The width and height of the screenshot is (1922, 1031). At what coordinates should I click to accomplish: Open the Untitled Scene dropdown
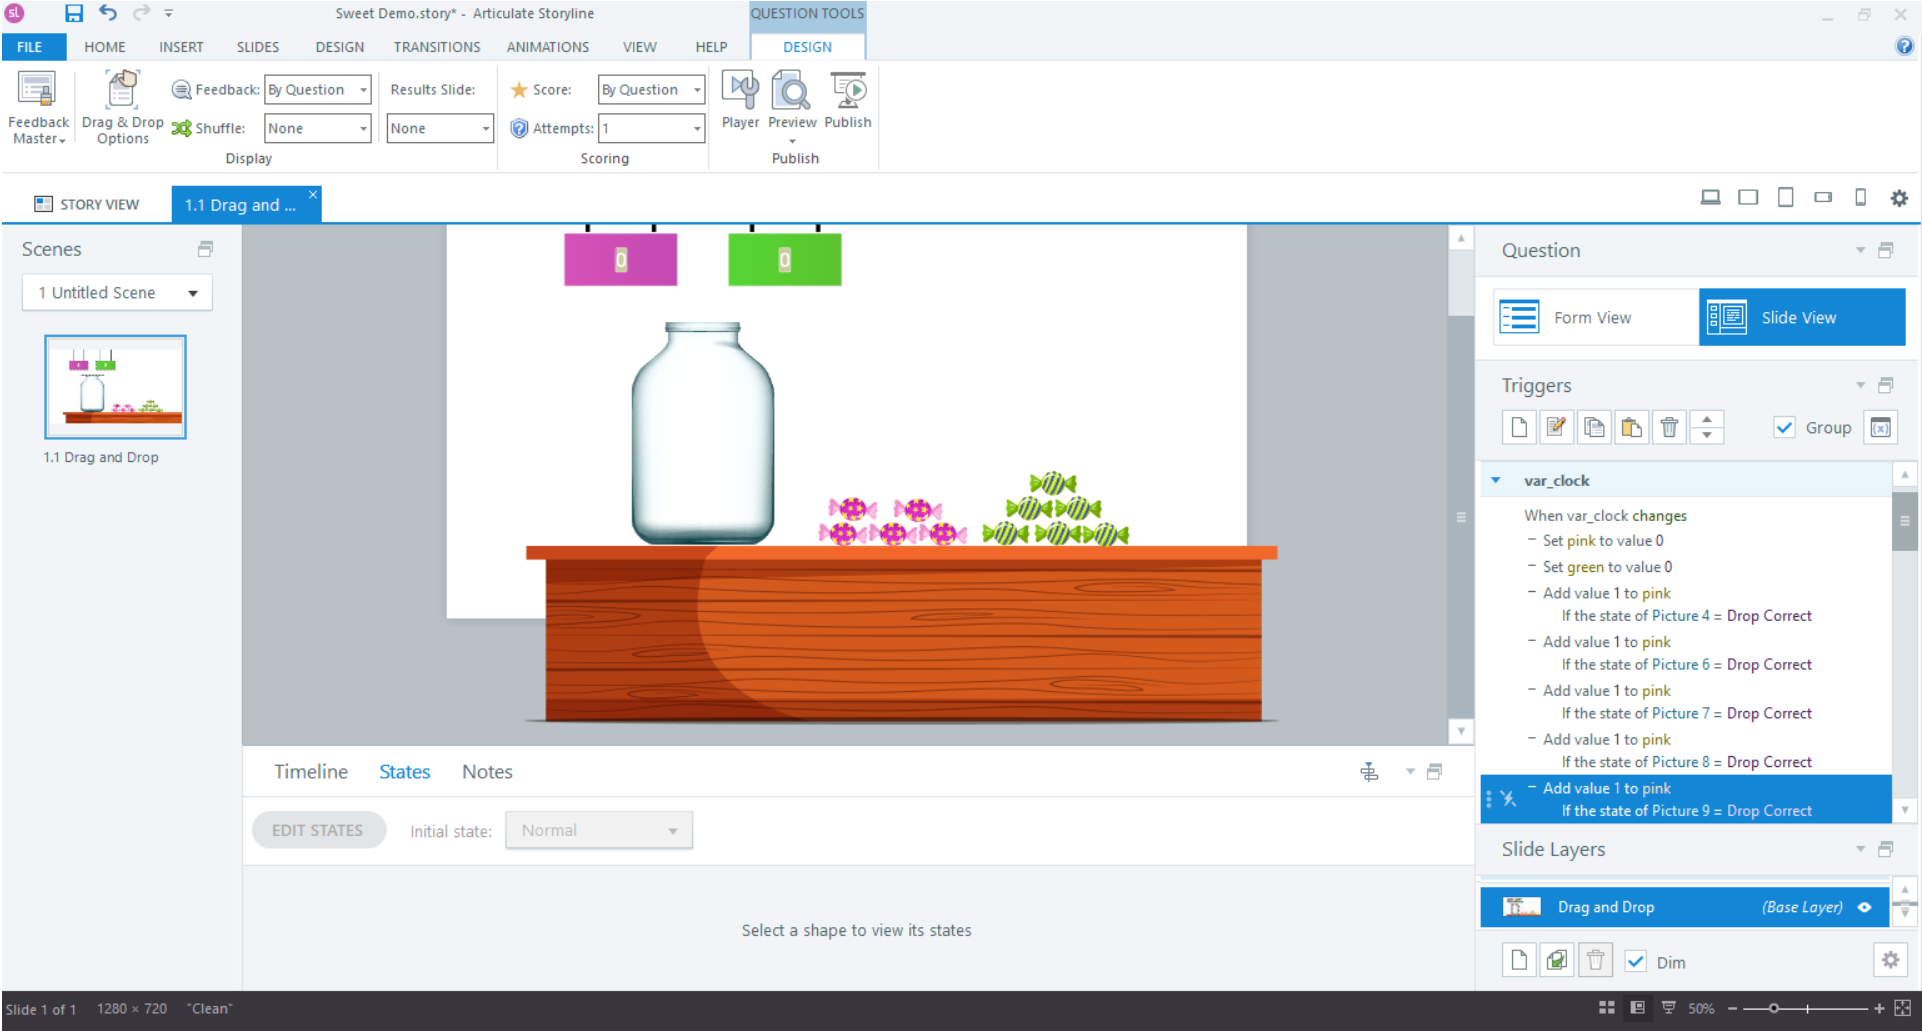117,292
